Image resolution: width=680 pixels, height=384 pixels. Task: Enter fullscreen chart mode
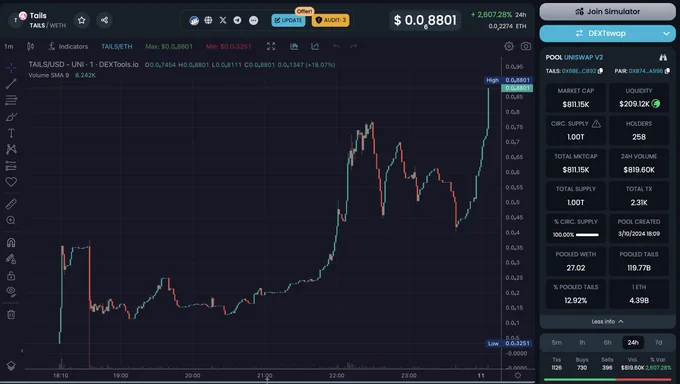[271, 46]
